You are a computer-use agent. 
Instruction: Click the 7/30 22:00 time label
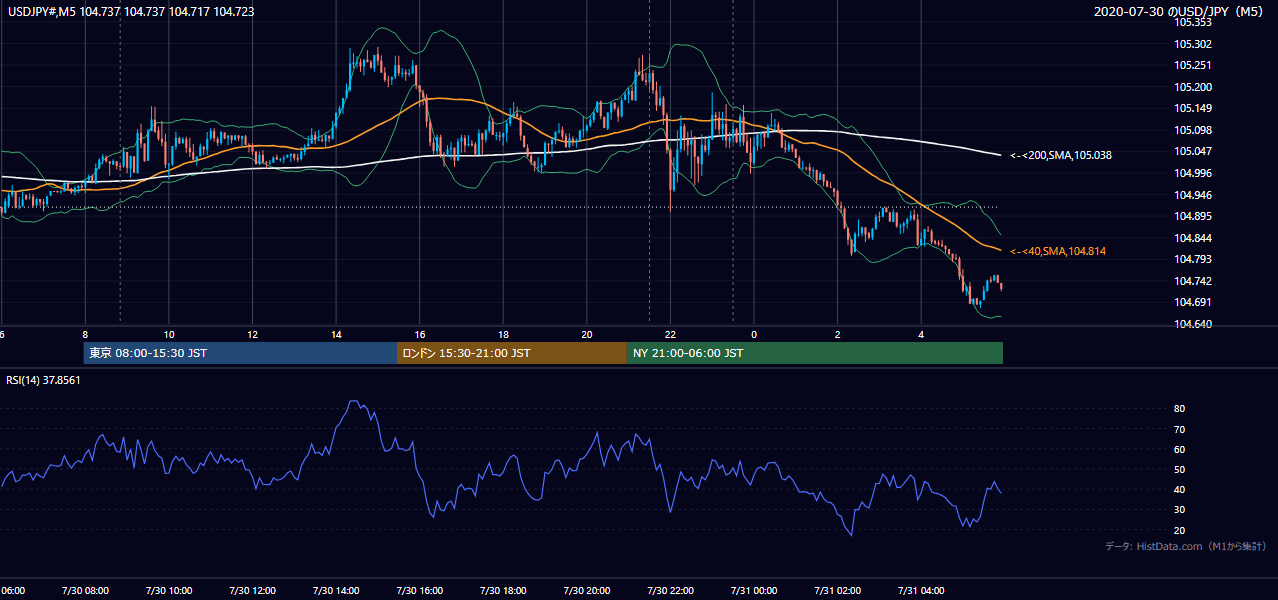click(x=670, y=590)
